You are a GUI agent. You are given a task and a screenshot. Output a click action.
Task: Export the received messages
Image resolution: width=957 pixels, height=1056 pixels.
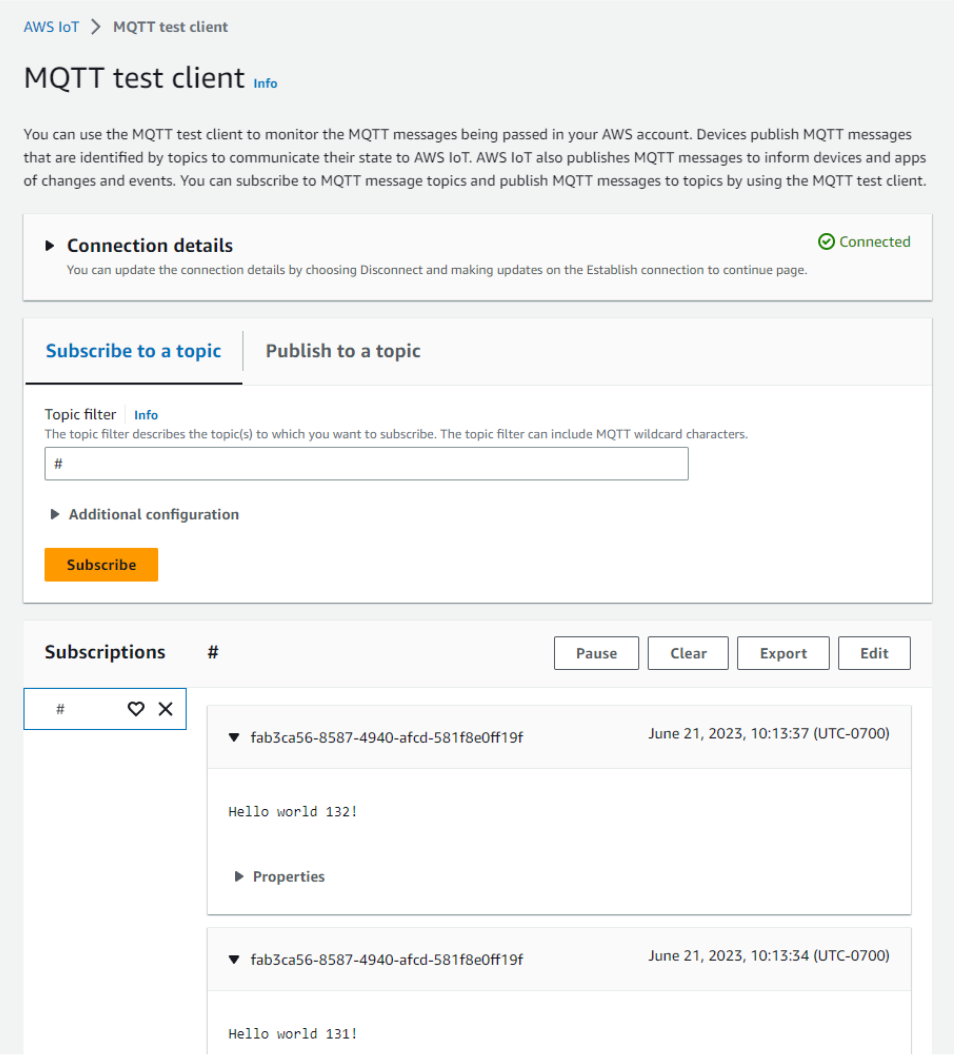coord(783,653)
